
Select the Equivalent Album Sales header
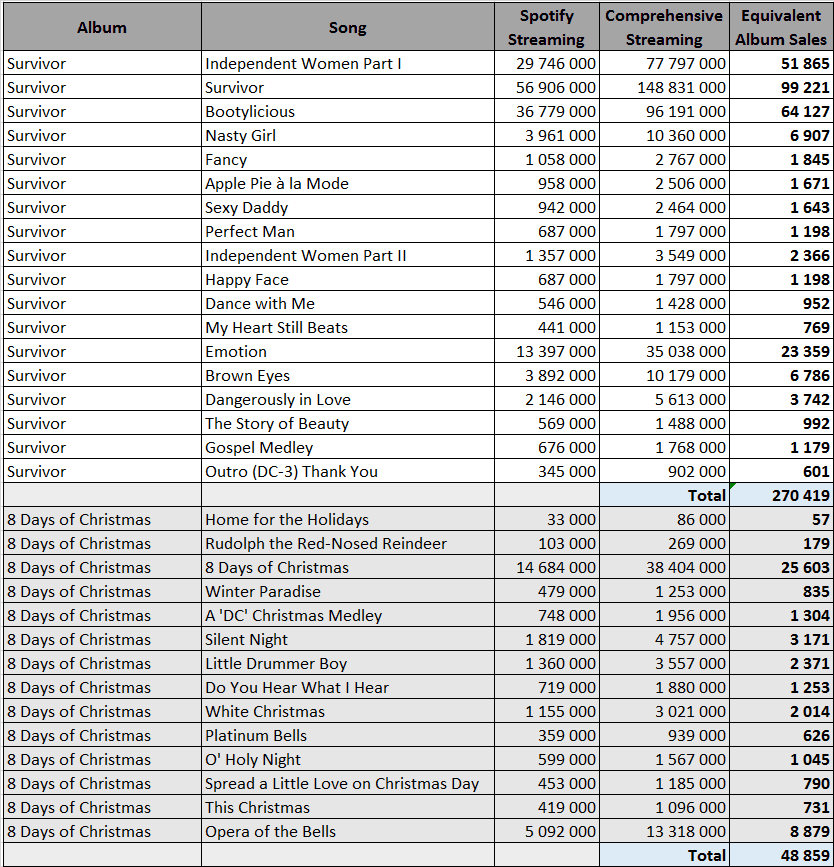click(x=781, y=27)
